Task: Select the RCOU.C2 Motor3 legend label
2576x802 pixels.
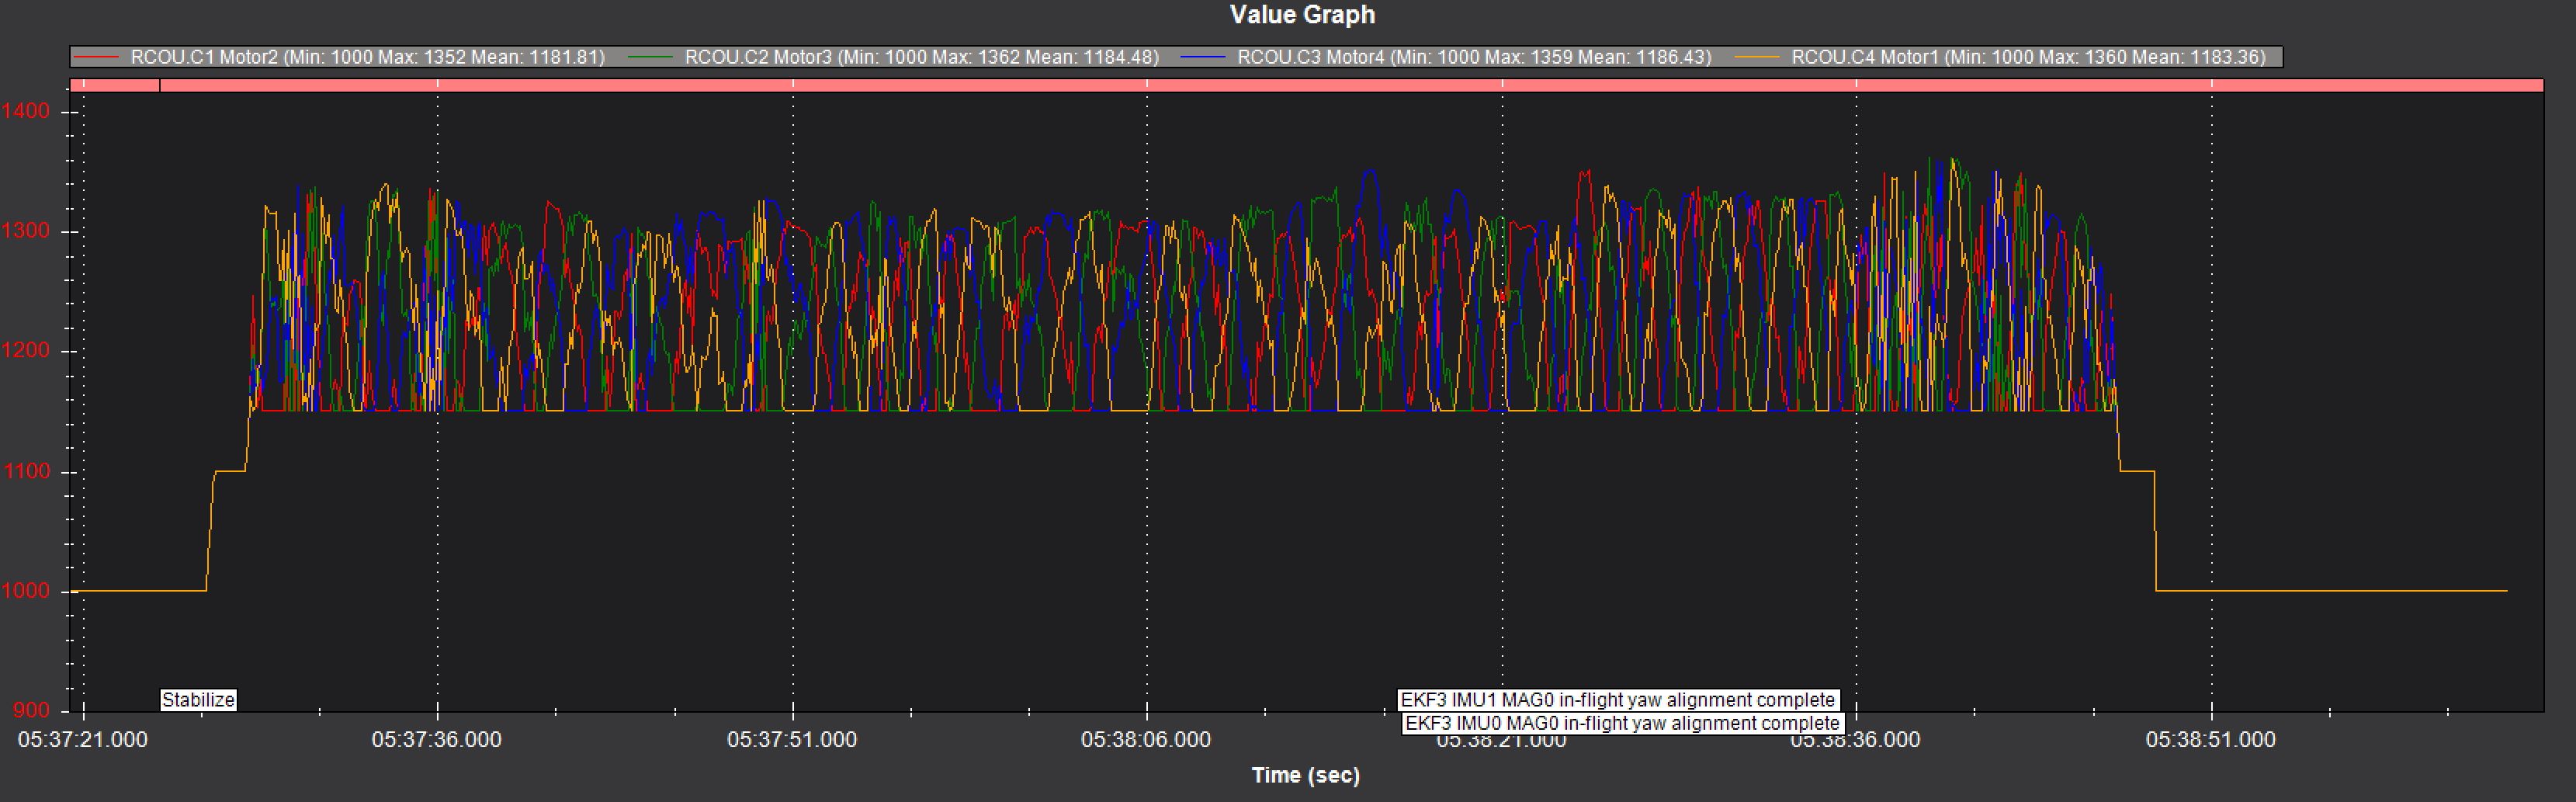Action: (x=921, y=57)
